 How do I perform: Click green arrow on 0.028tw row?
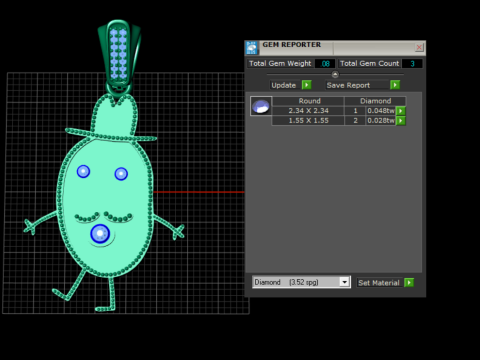401,121
